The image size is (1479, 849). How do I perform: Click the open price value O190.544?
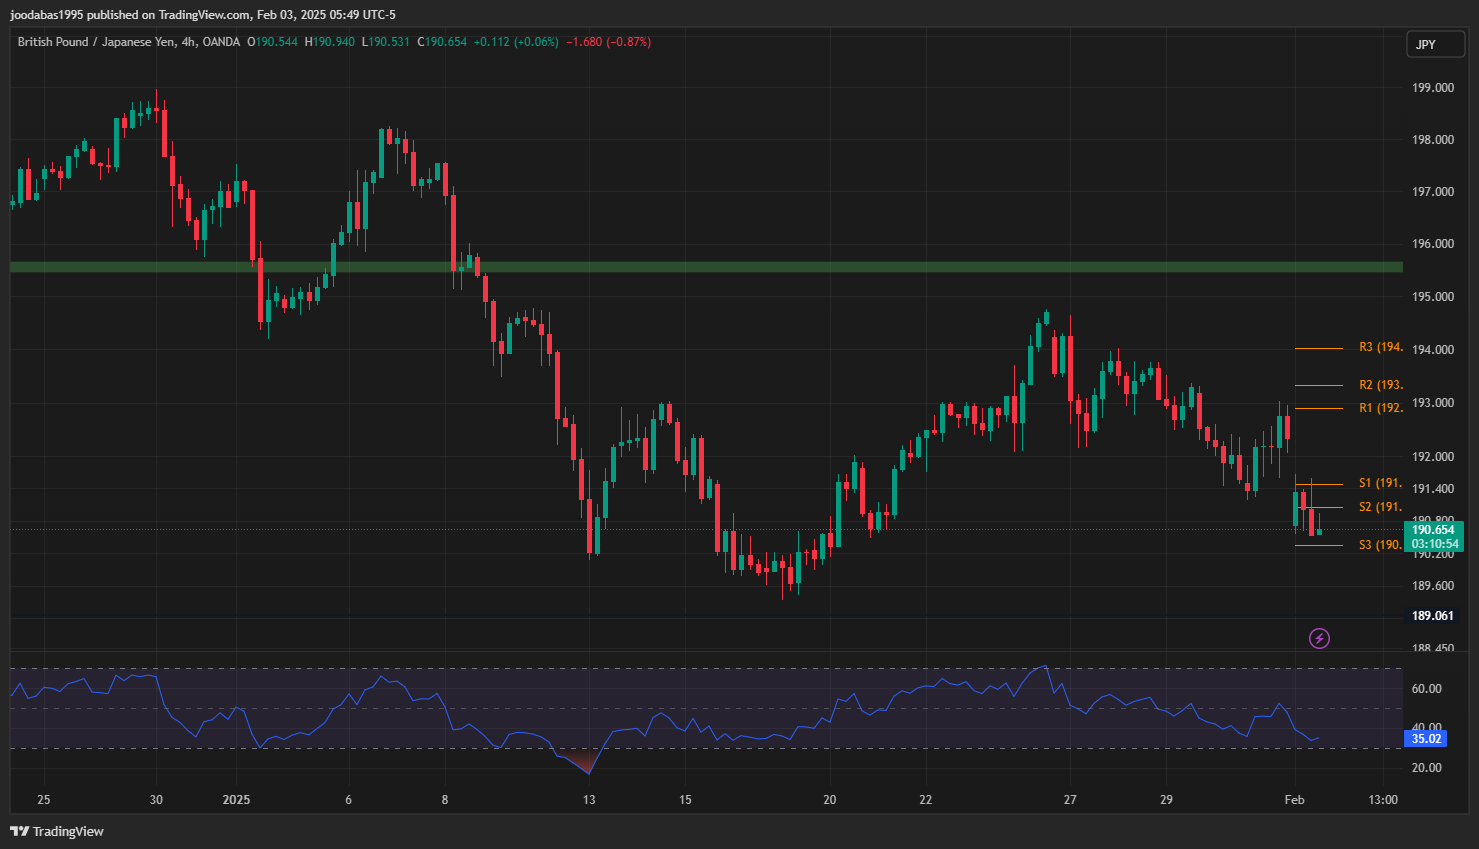point(272,42)
